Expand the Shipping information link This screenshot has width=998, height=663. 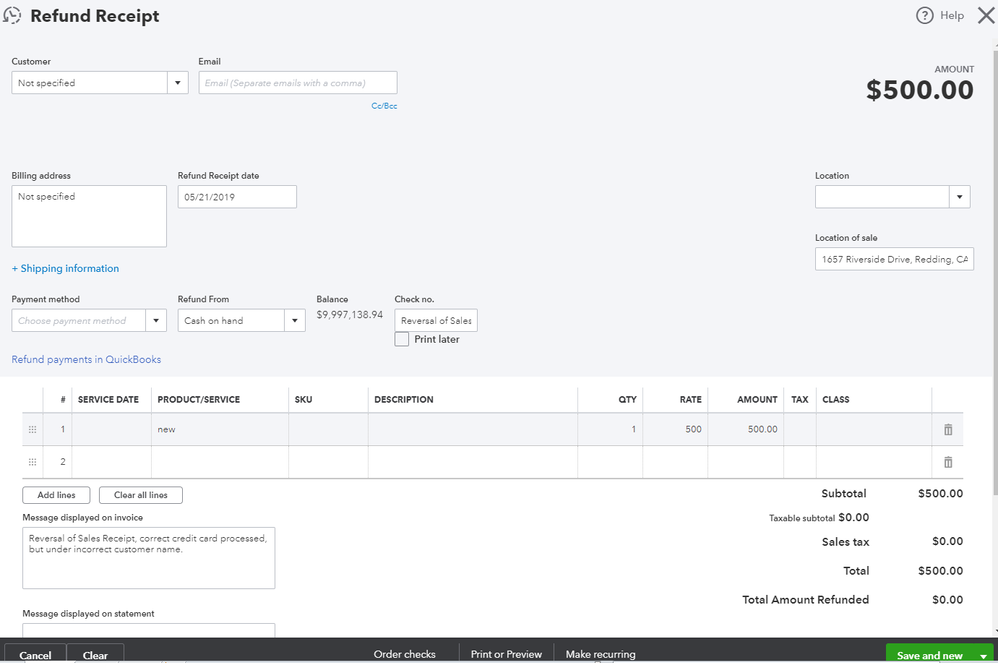(65, 269)
